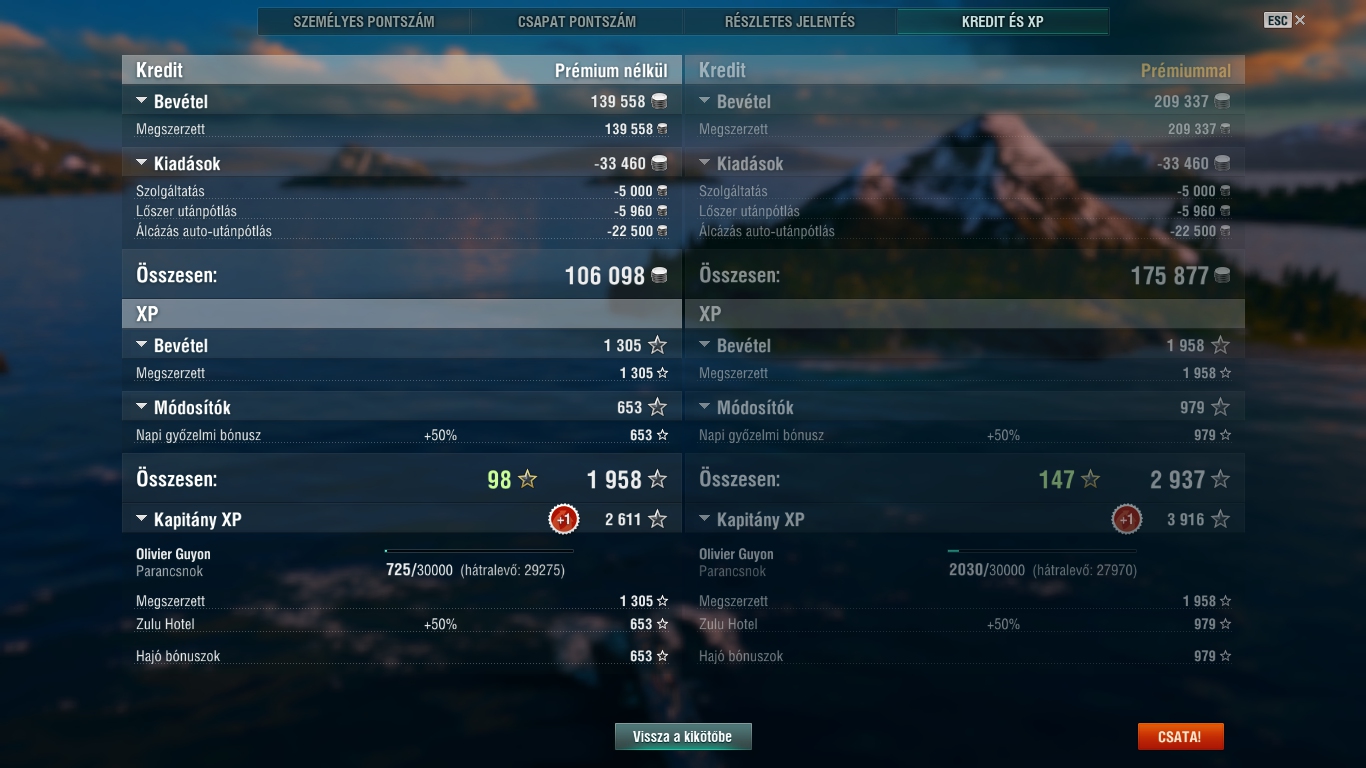Click the coin icon beside premium total 175 877

1222,275
